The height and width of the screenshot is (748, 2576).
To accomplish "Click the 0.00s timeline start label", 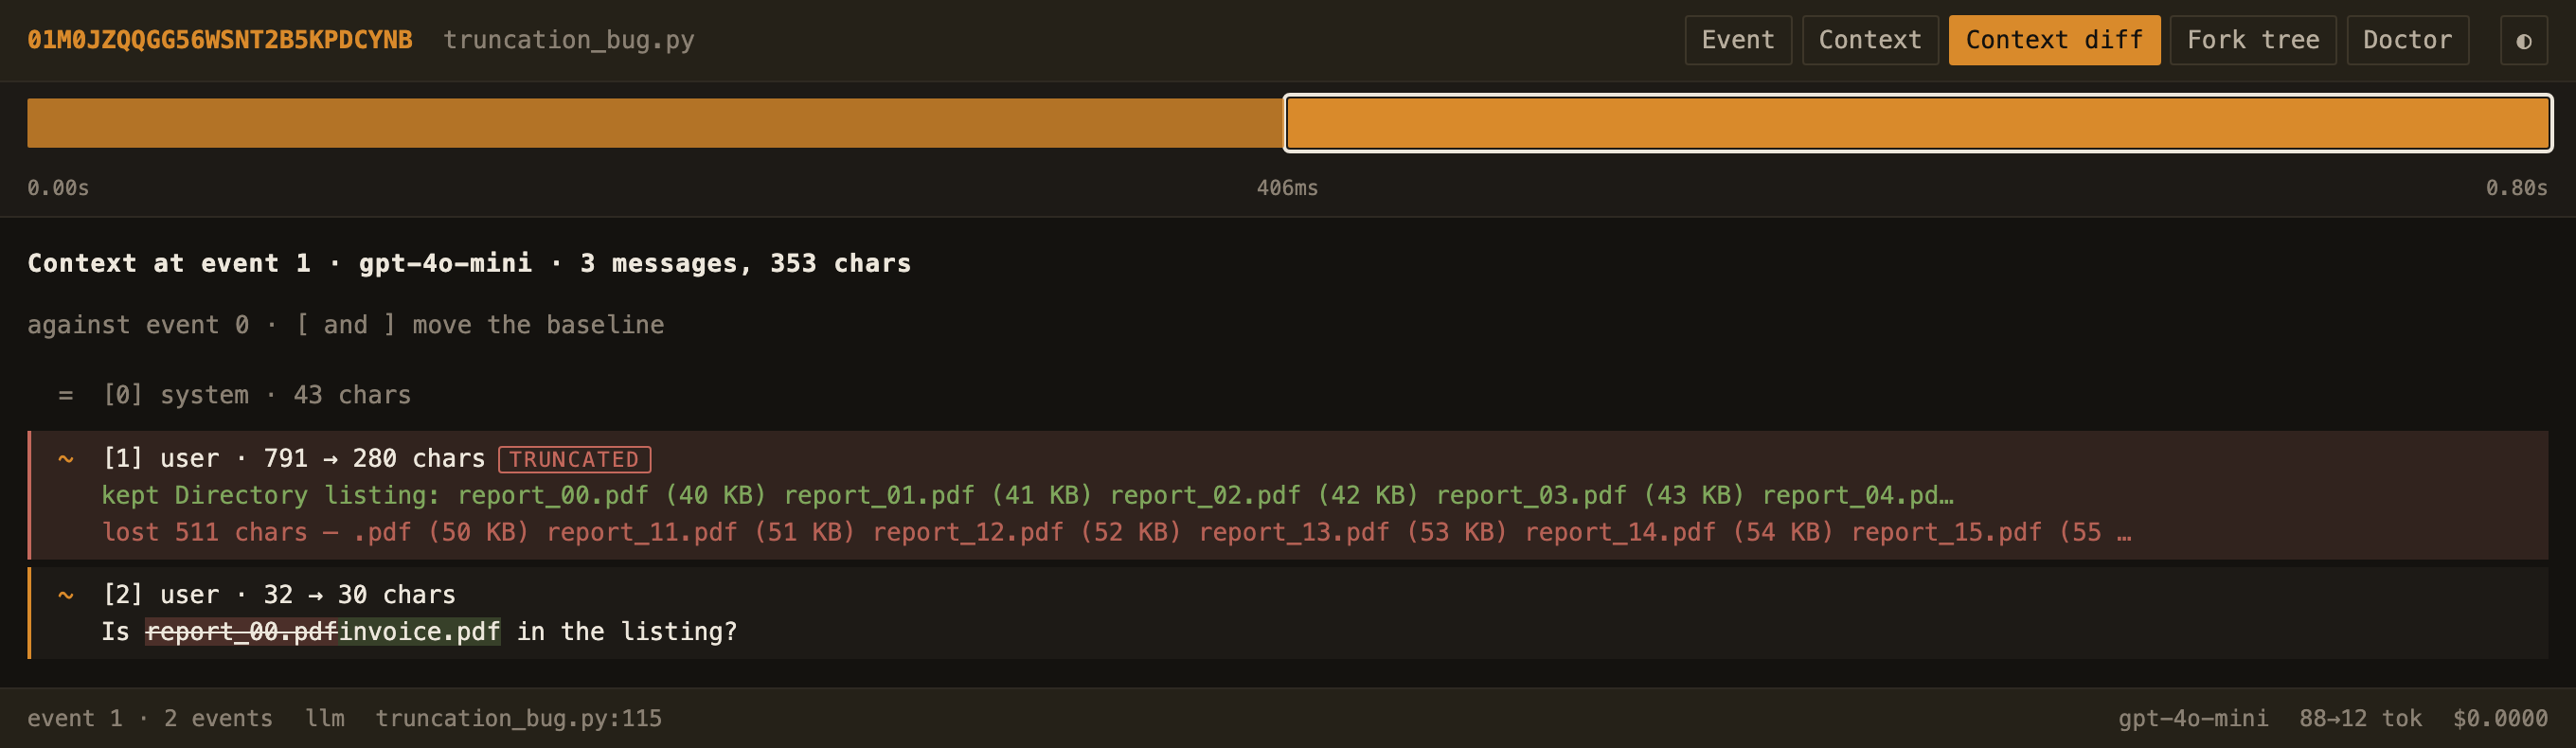I will (x=58, y=188).
